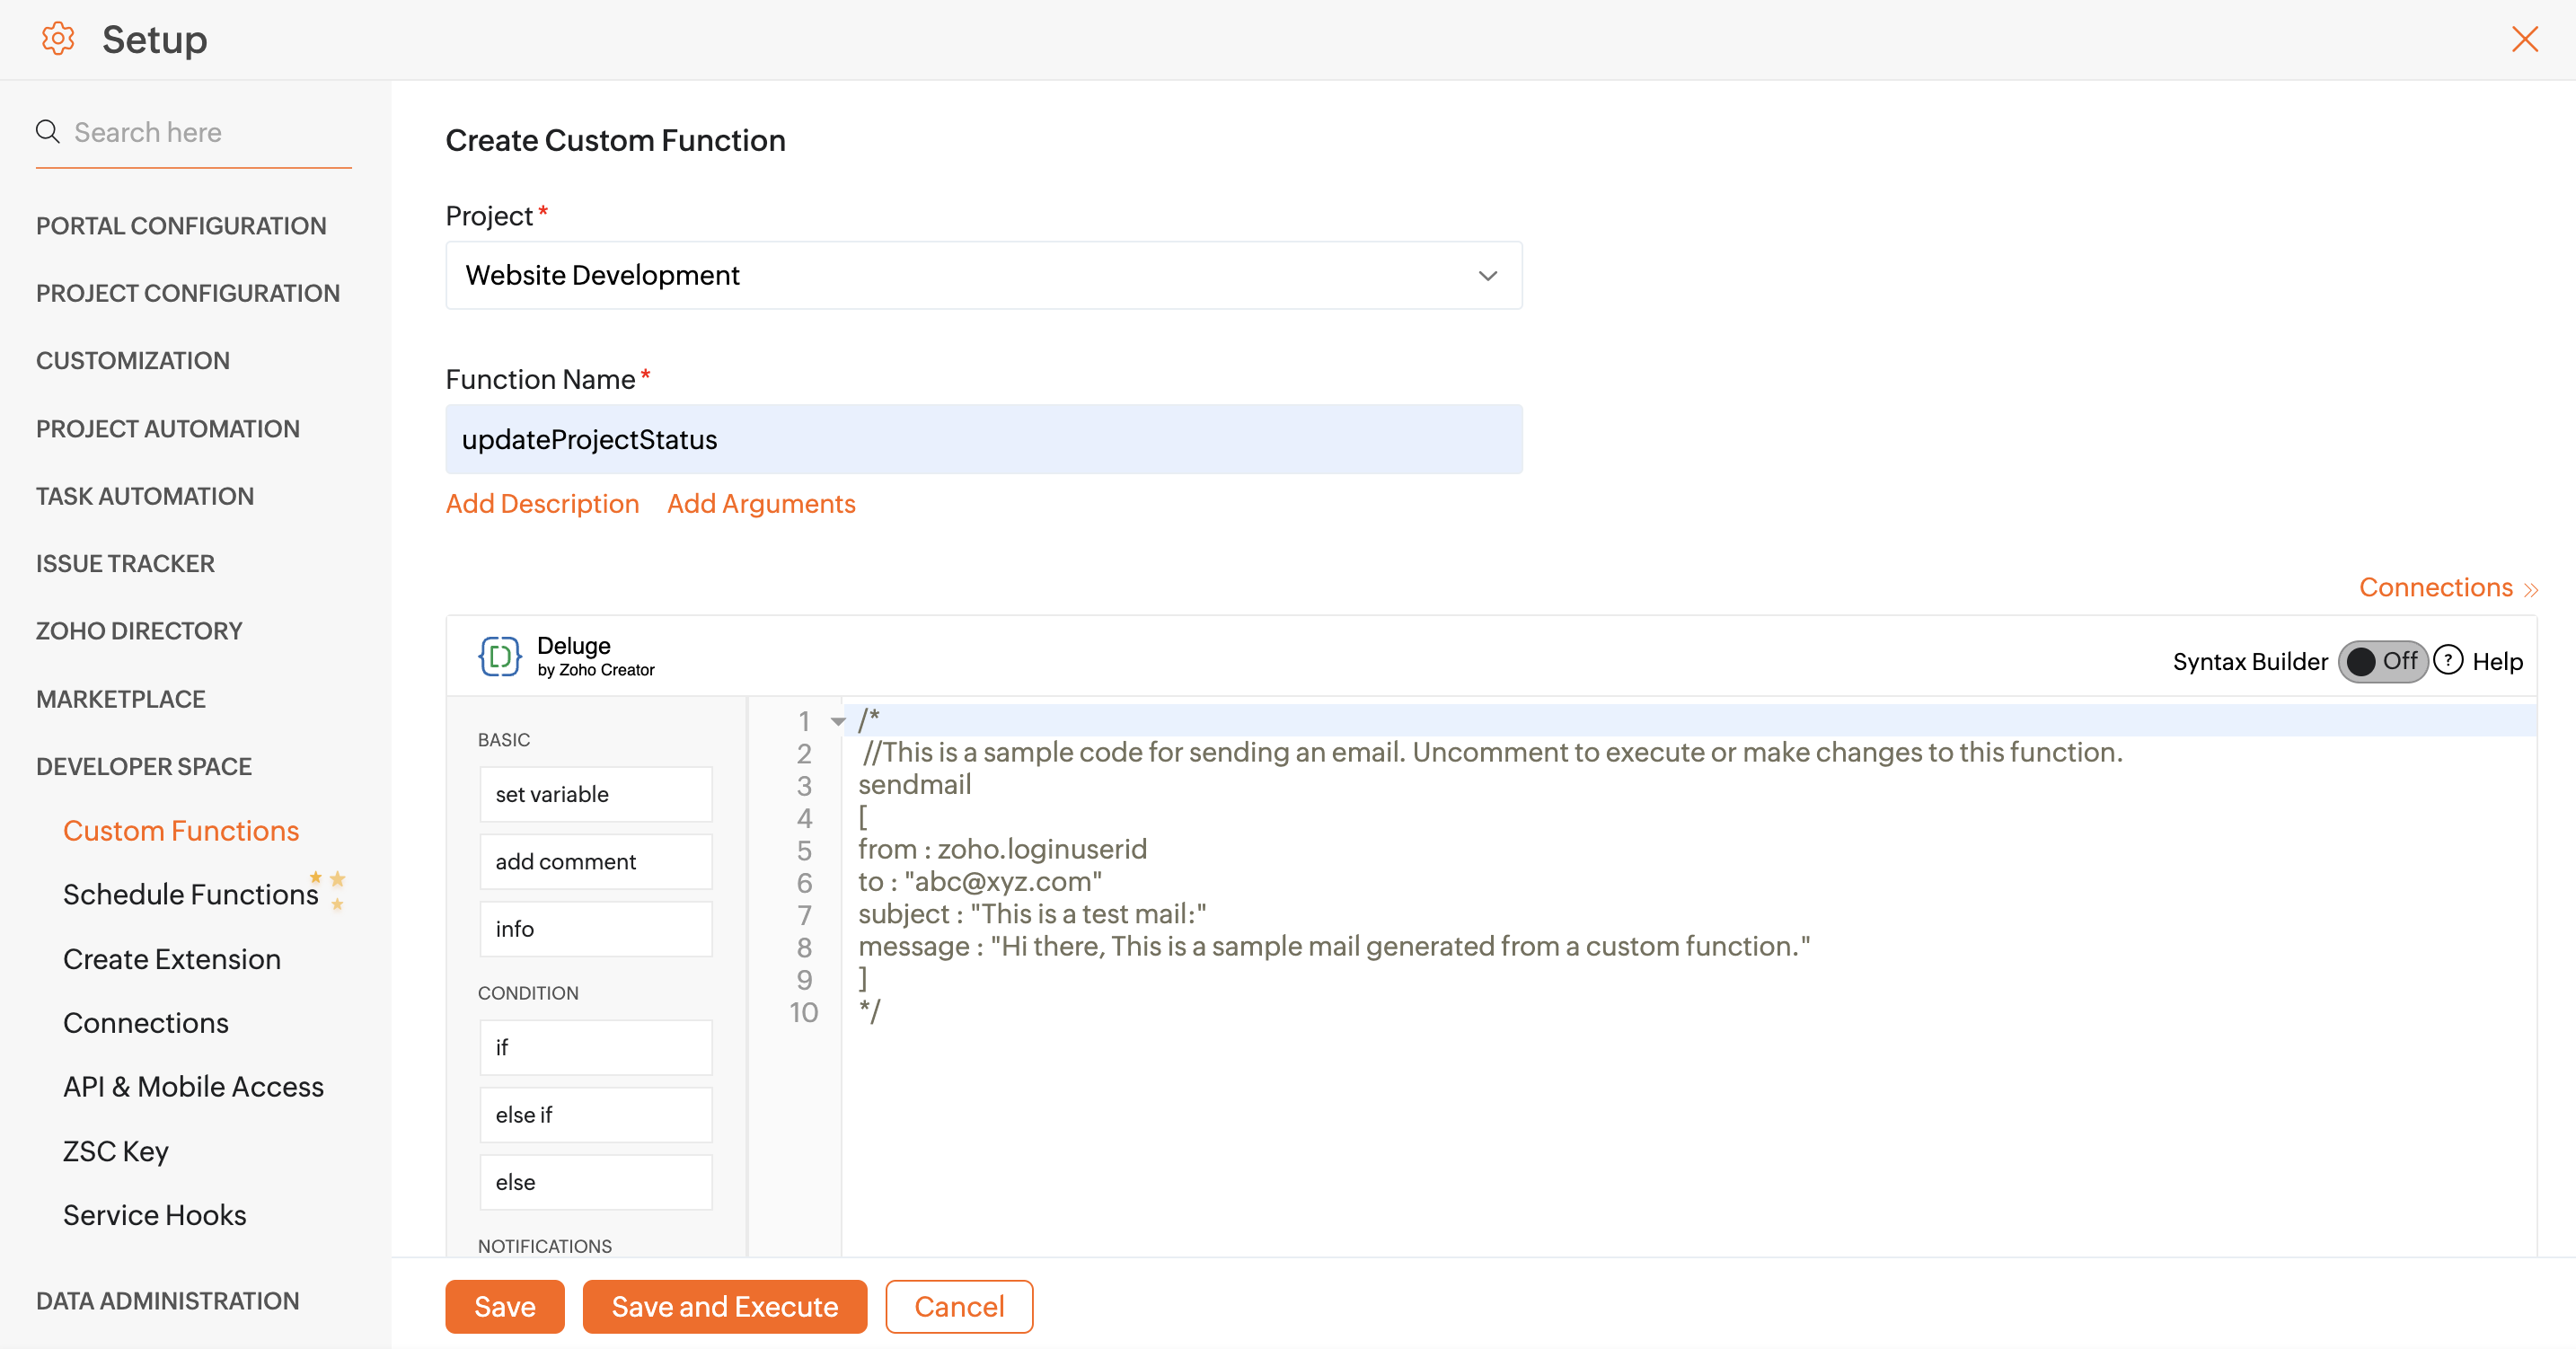Close the Setup panel with X
This screenshot has height=1349, width=2576.
point(2524,39)
